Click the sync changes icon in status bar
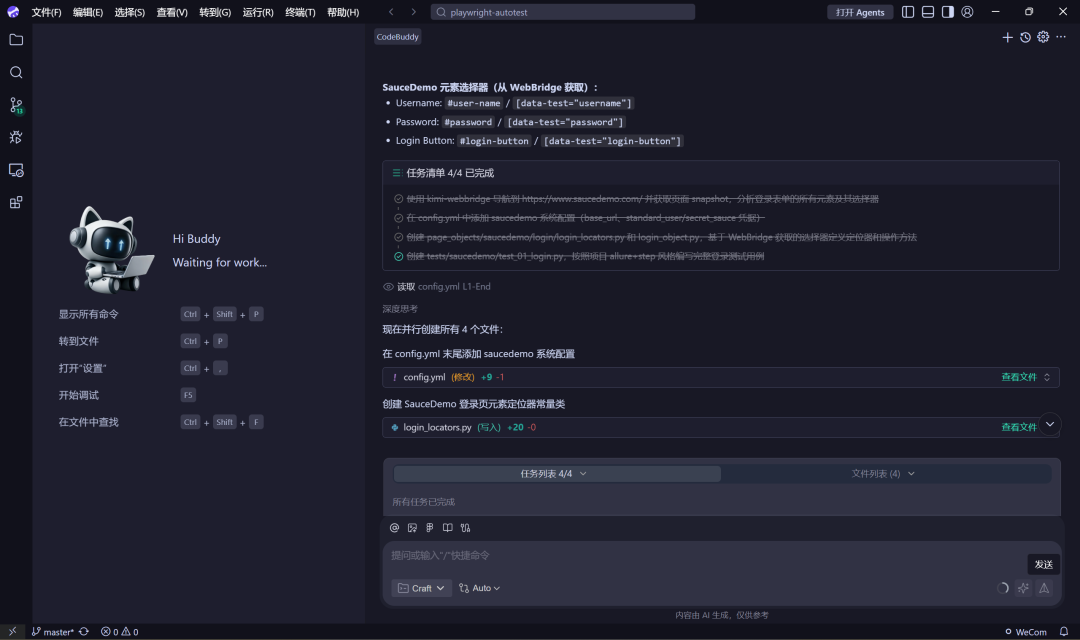The image size is (1080, 640). [x=83, y=631]
